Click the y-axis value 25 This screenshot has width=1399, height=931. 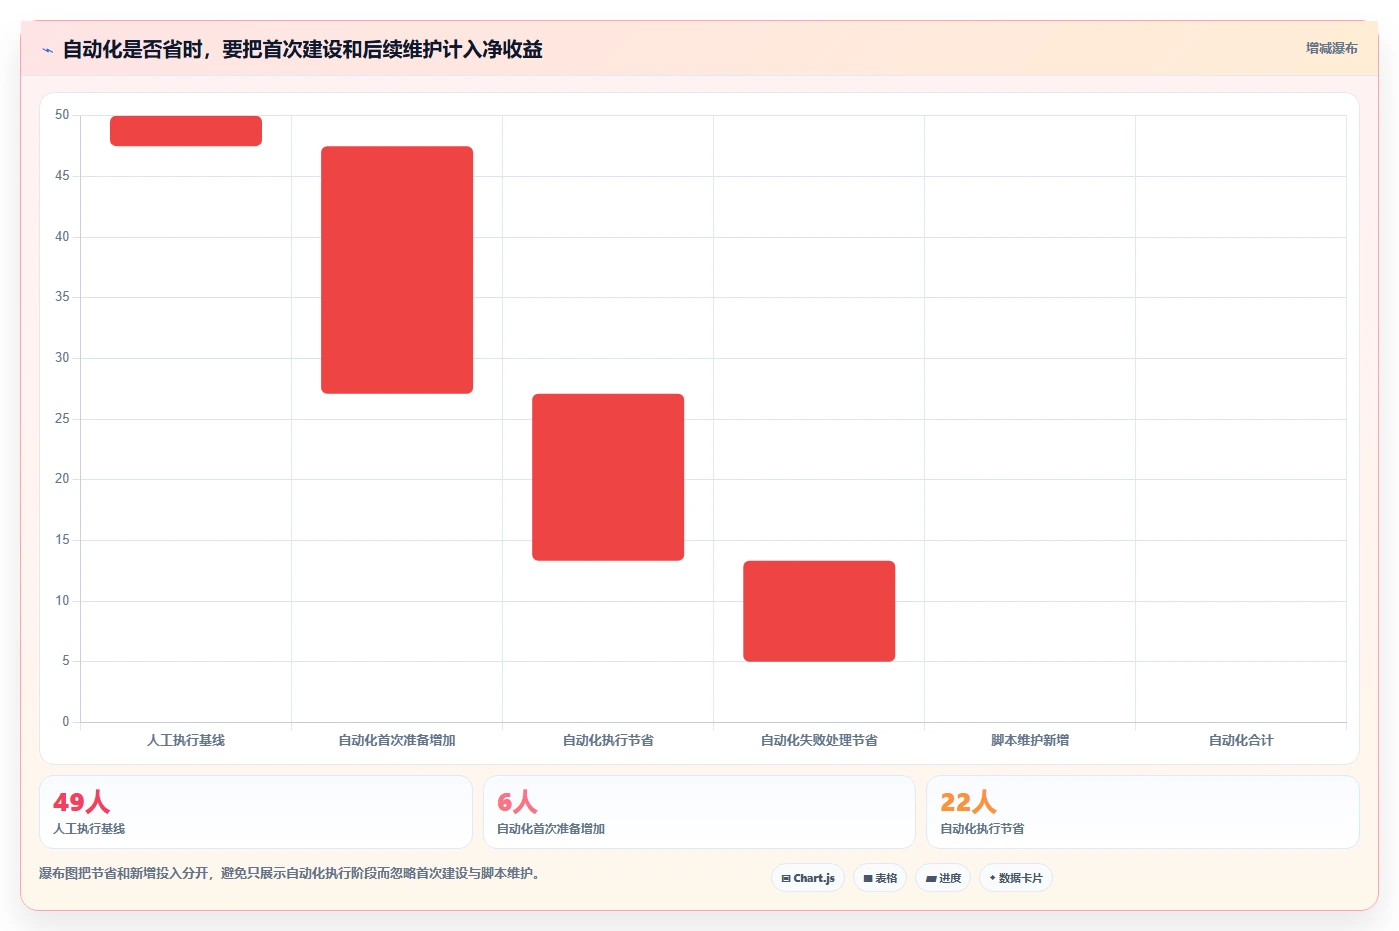pos(62,418)
